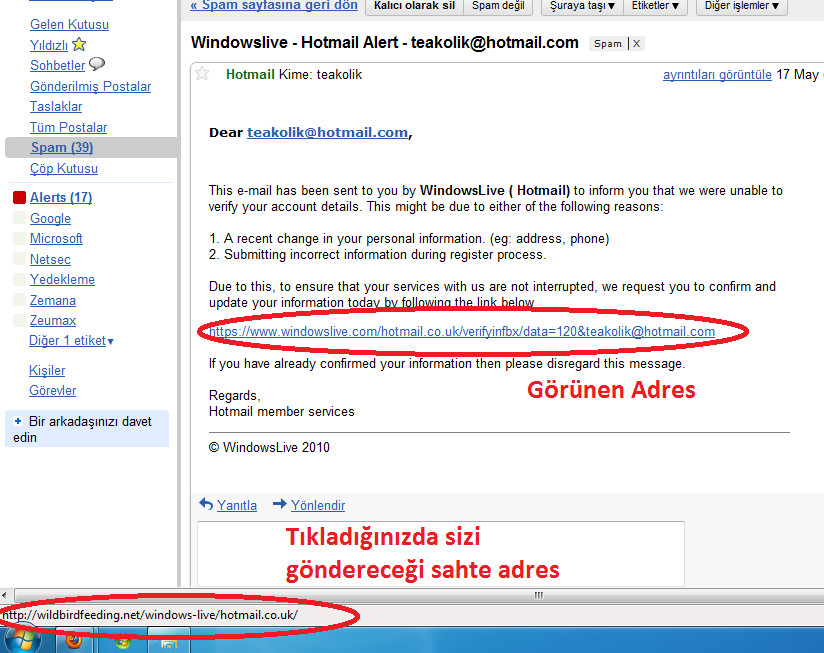Click the wildbirdfeeding.net status bar URL
The height and width of the screenshot is (653, 824).
pyautogui.click(x=149, y=615)
